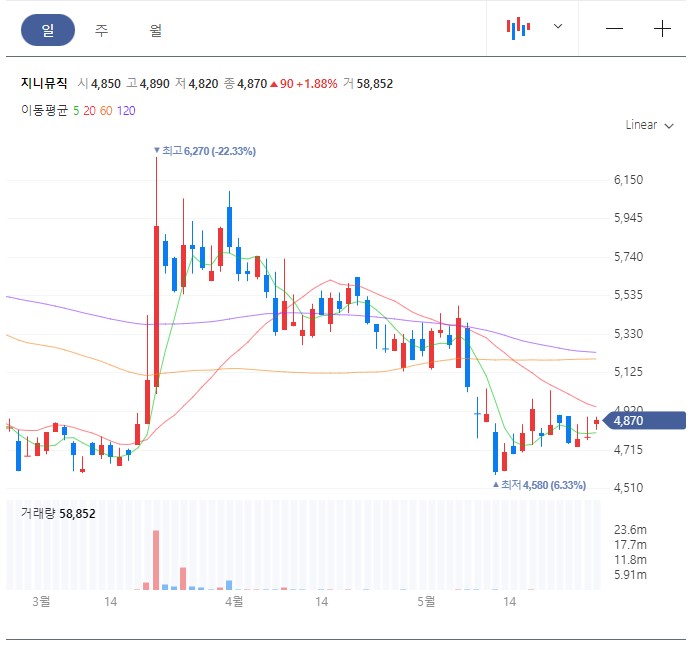This screenshot has width=697, height=651.
Task: Toggle the 5-day moving average line
Action: pyautogui.click(x=76, y=111)
